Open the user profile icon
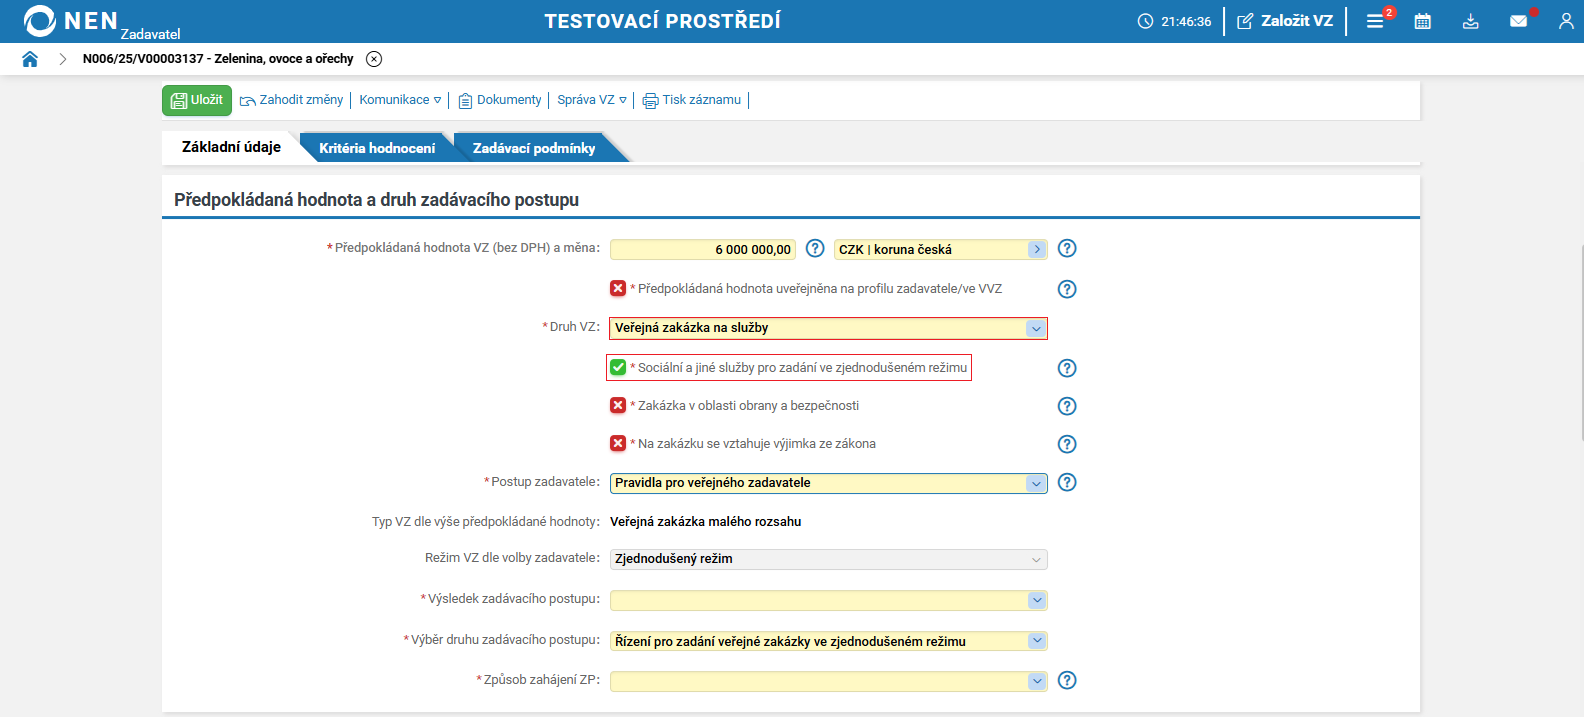Image resolution: width=1584 pixels, height=717 pixels. click(x=1566, y=21)
